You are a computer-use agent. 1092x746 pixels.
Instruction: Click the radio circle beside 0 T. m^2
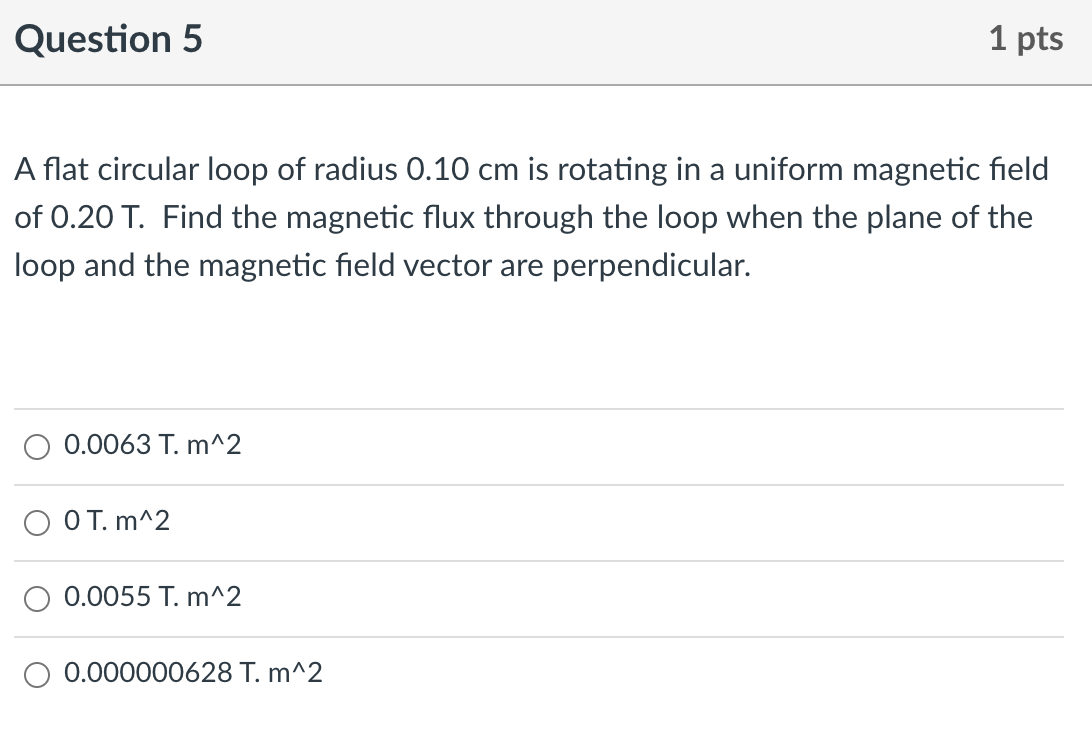(37, 522)
